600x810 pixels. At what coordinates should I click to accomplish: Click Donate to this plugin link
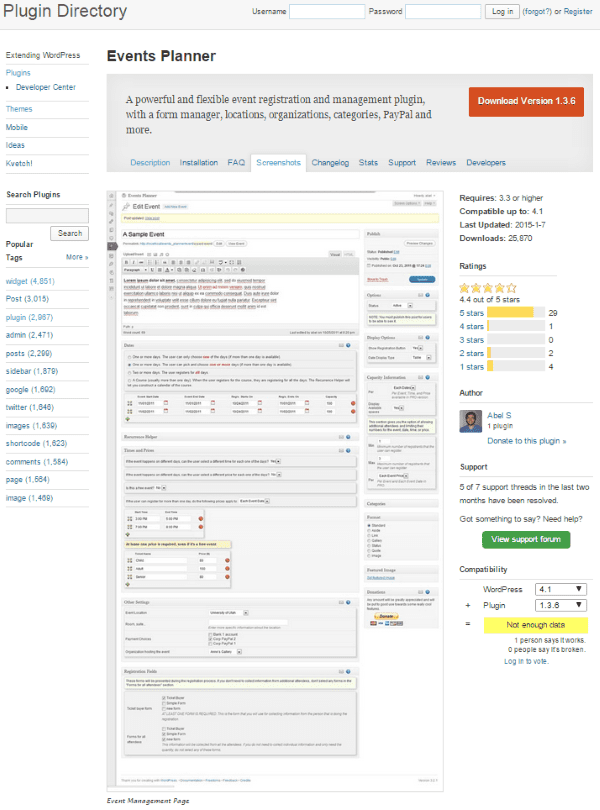(527, 441)
